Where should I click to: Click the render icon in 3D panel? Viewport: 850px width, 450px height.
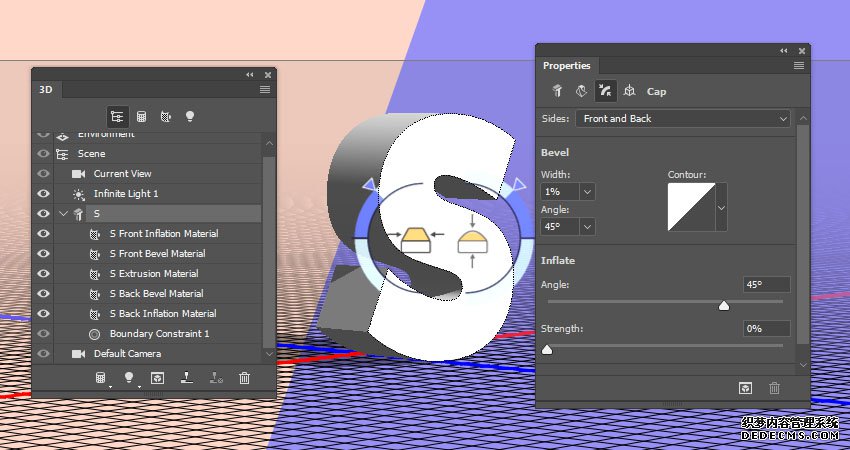pos(157,378)
